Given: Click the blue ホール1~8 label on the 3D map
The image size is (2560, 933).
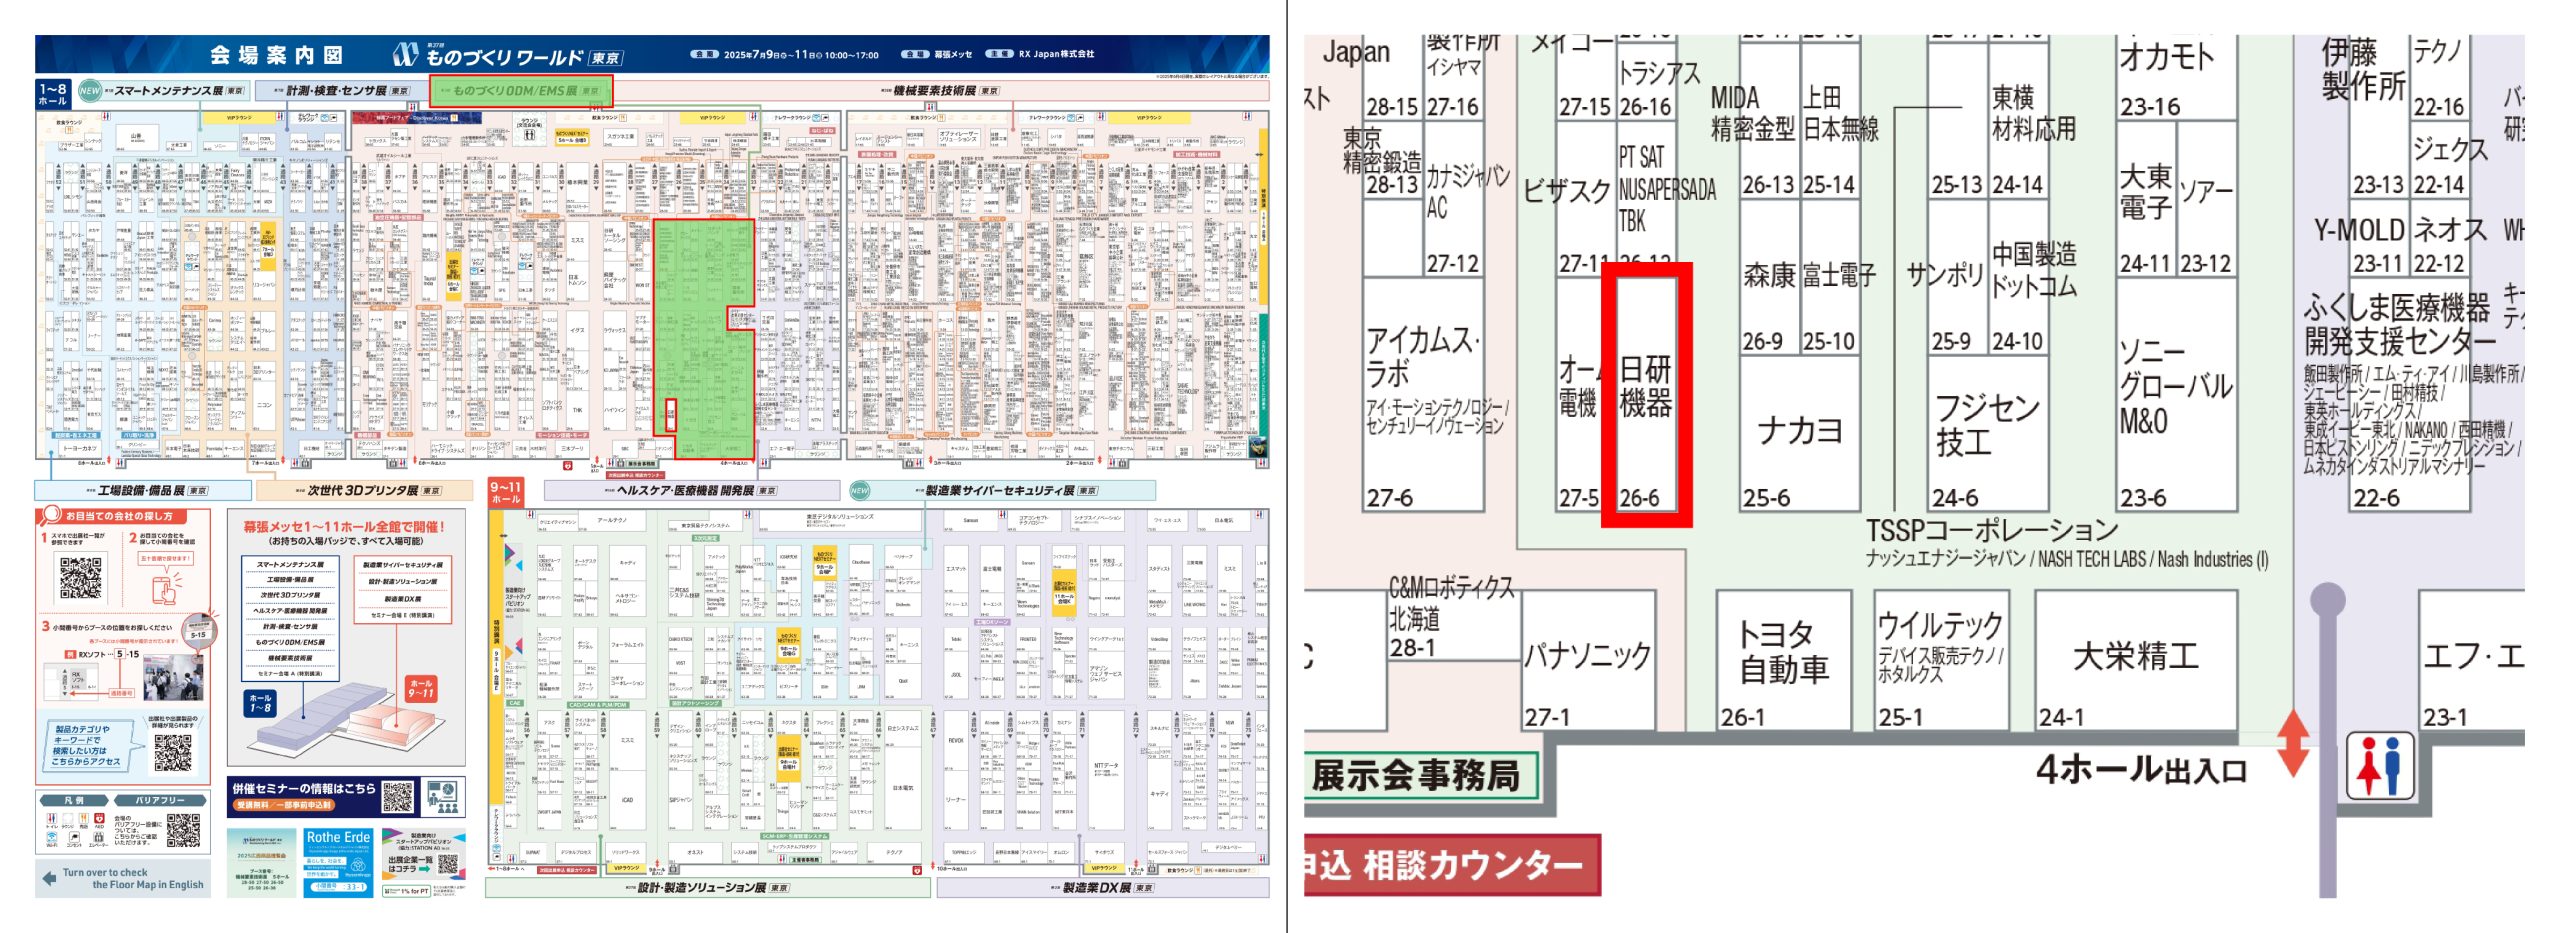Looking at the screenshot, I should click(x=260, y=702).
